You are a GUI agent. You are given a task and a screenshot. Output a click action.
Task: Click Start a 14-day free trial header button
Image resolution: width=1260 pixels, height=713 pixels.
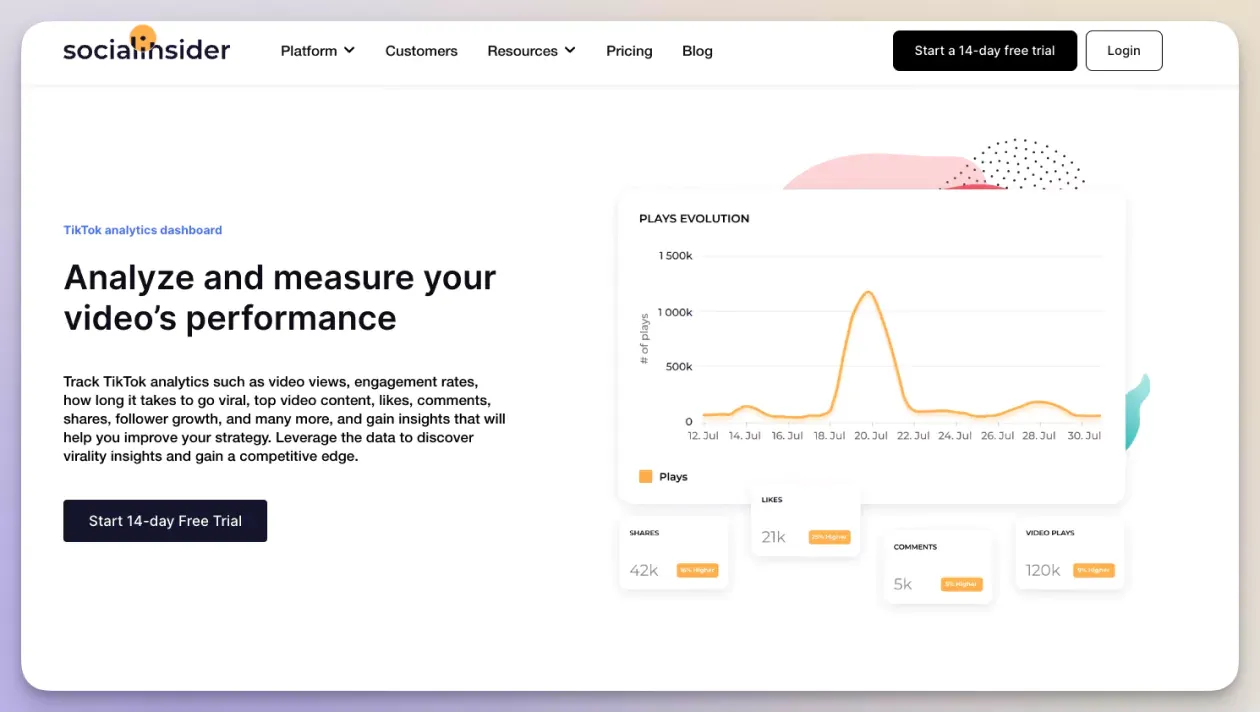[985, 51]
